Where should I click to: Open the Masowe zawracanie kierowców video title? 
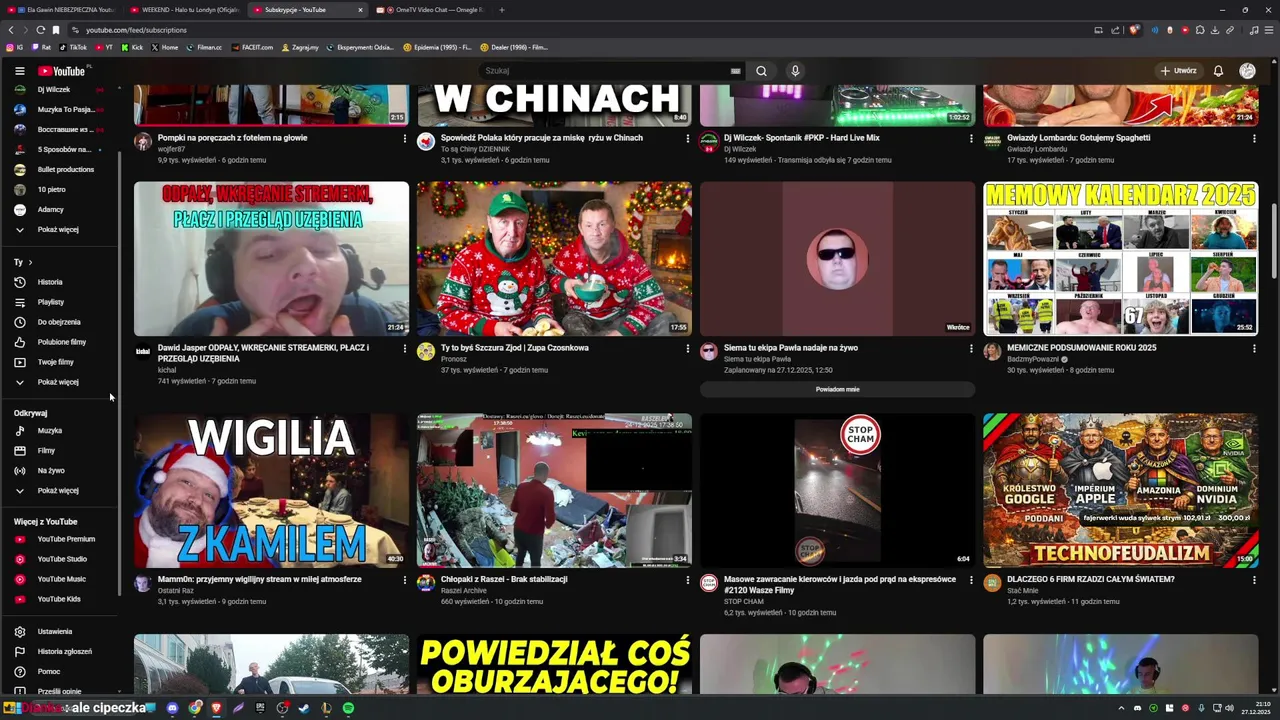839,584
